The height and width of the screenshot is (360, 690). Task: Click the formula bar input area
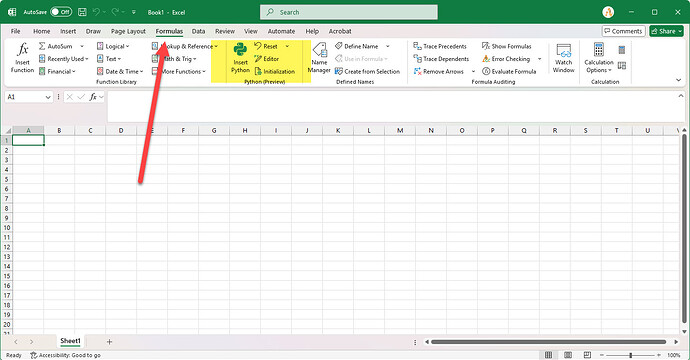[392, 106]
